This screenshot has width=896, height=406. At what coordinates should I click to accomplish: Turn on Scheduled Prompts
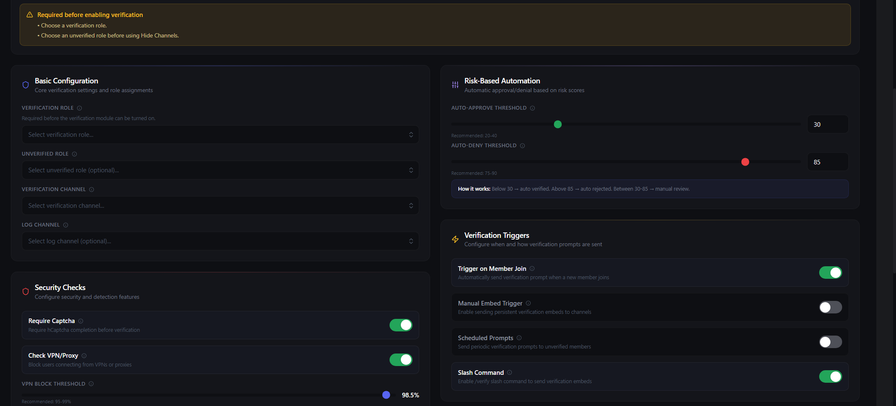point(830,342)
